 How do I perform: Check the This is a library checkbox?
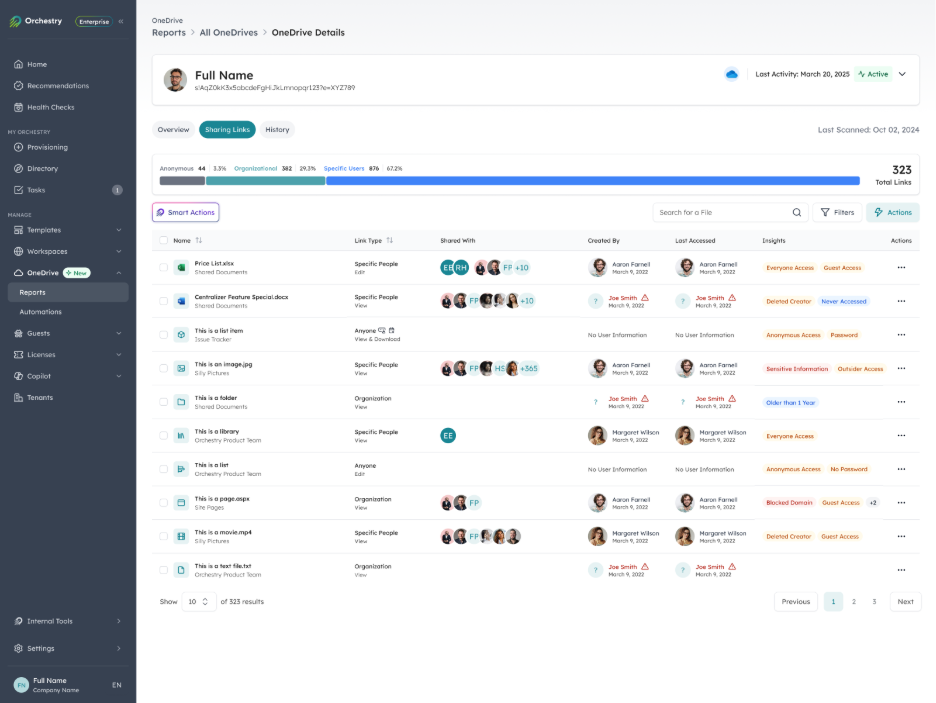(164, 436)
